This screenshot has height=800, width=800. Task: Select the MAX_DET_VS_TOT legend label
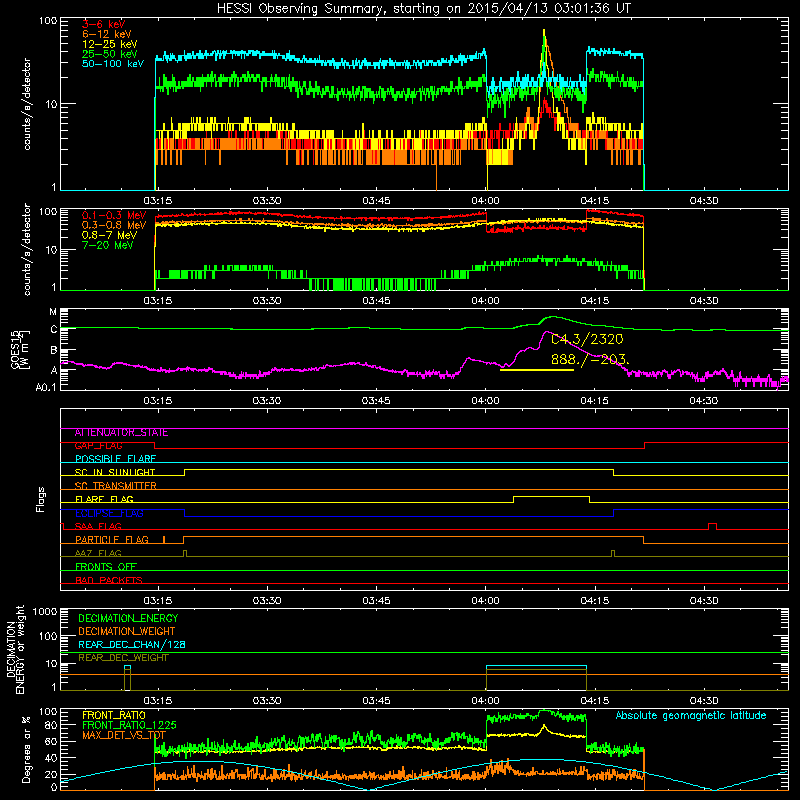pyautogui.click(x=123, y=735)
